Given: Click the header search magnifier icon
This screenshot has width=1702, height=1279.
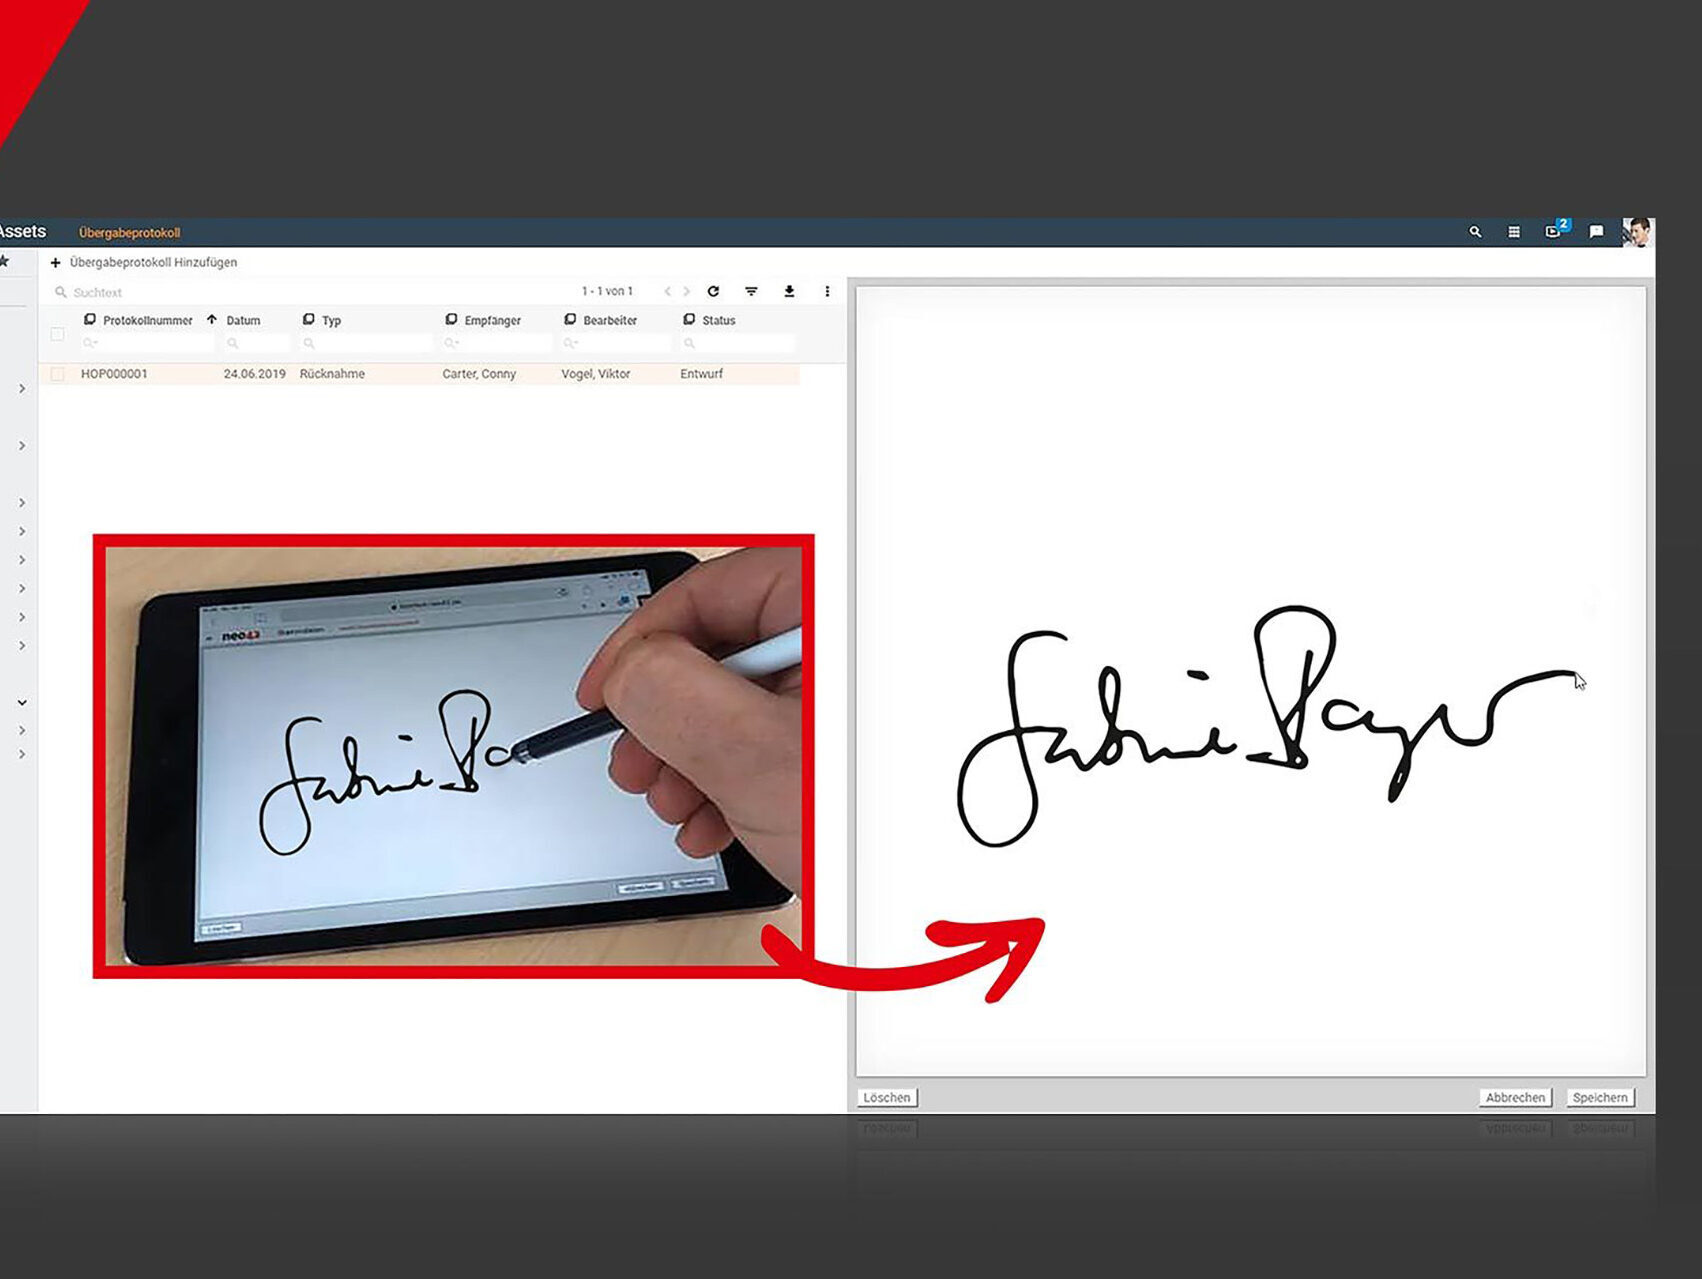Looking at the screenshot, I should click(x=1475, y=232).
